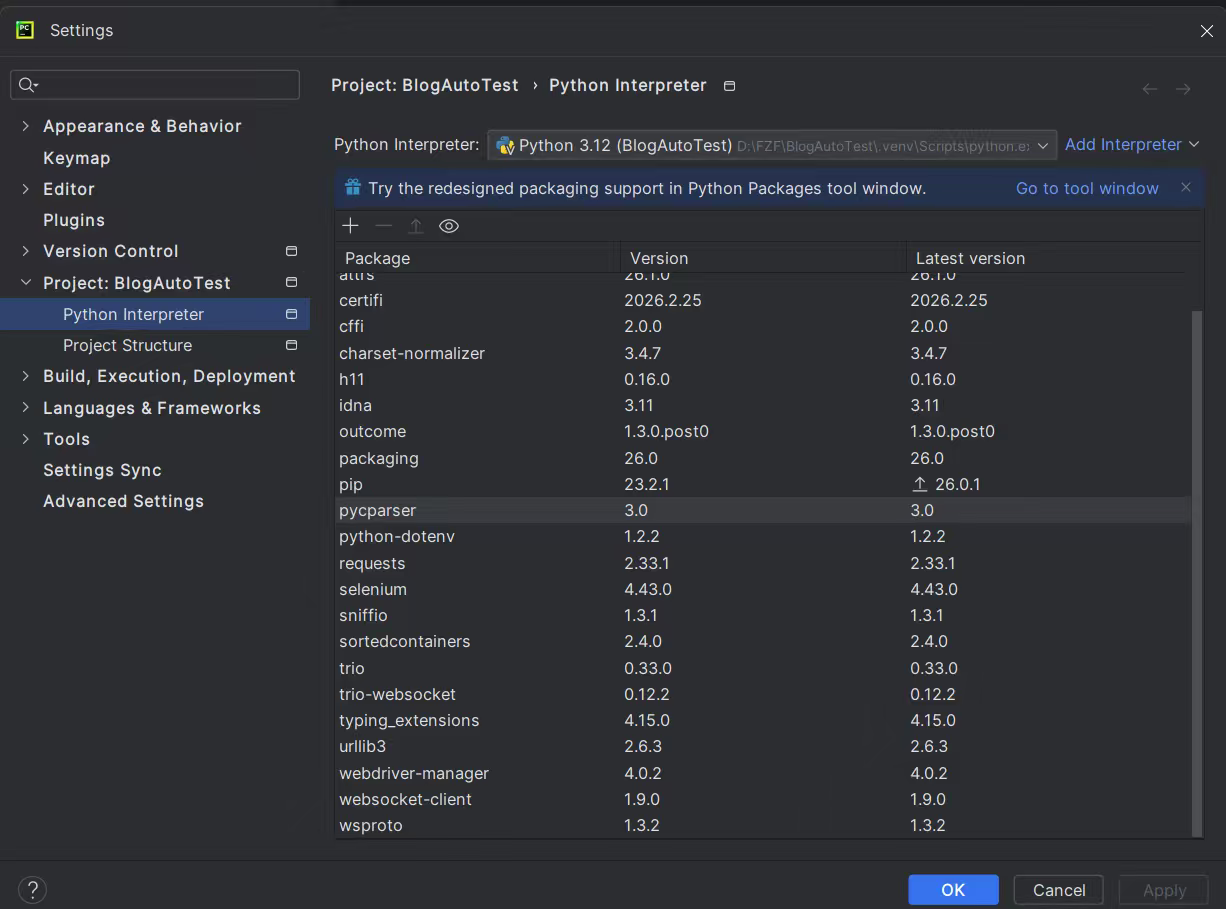This screenshot has height=909, width=1226.
Task: Click the gift icon in packaging banner
Action: tap(352, 187)
